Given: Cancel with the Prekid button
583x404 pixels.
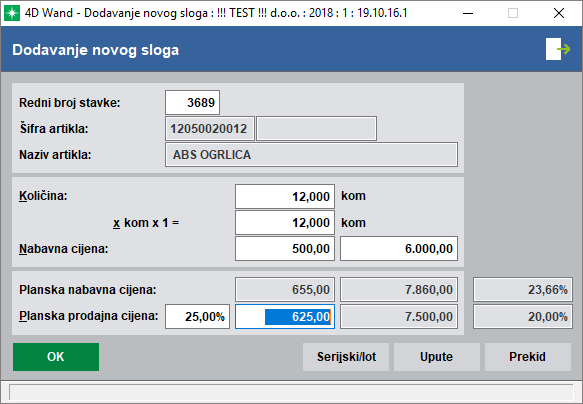Looking at the screenshot, I should coord(528,357).
